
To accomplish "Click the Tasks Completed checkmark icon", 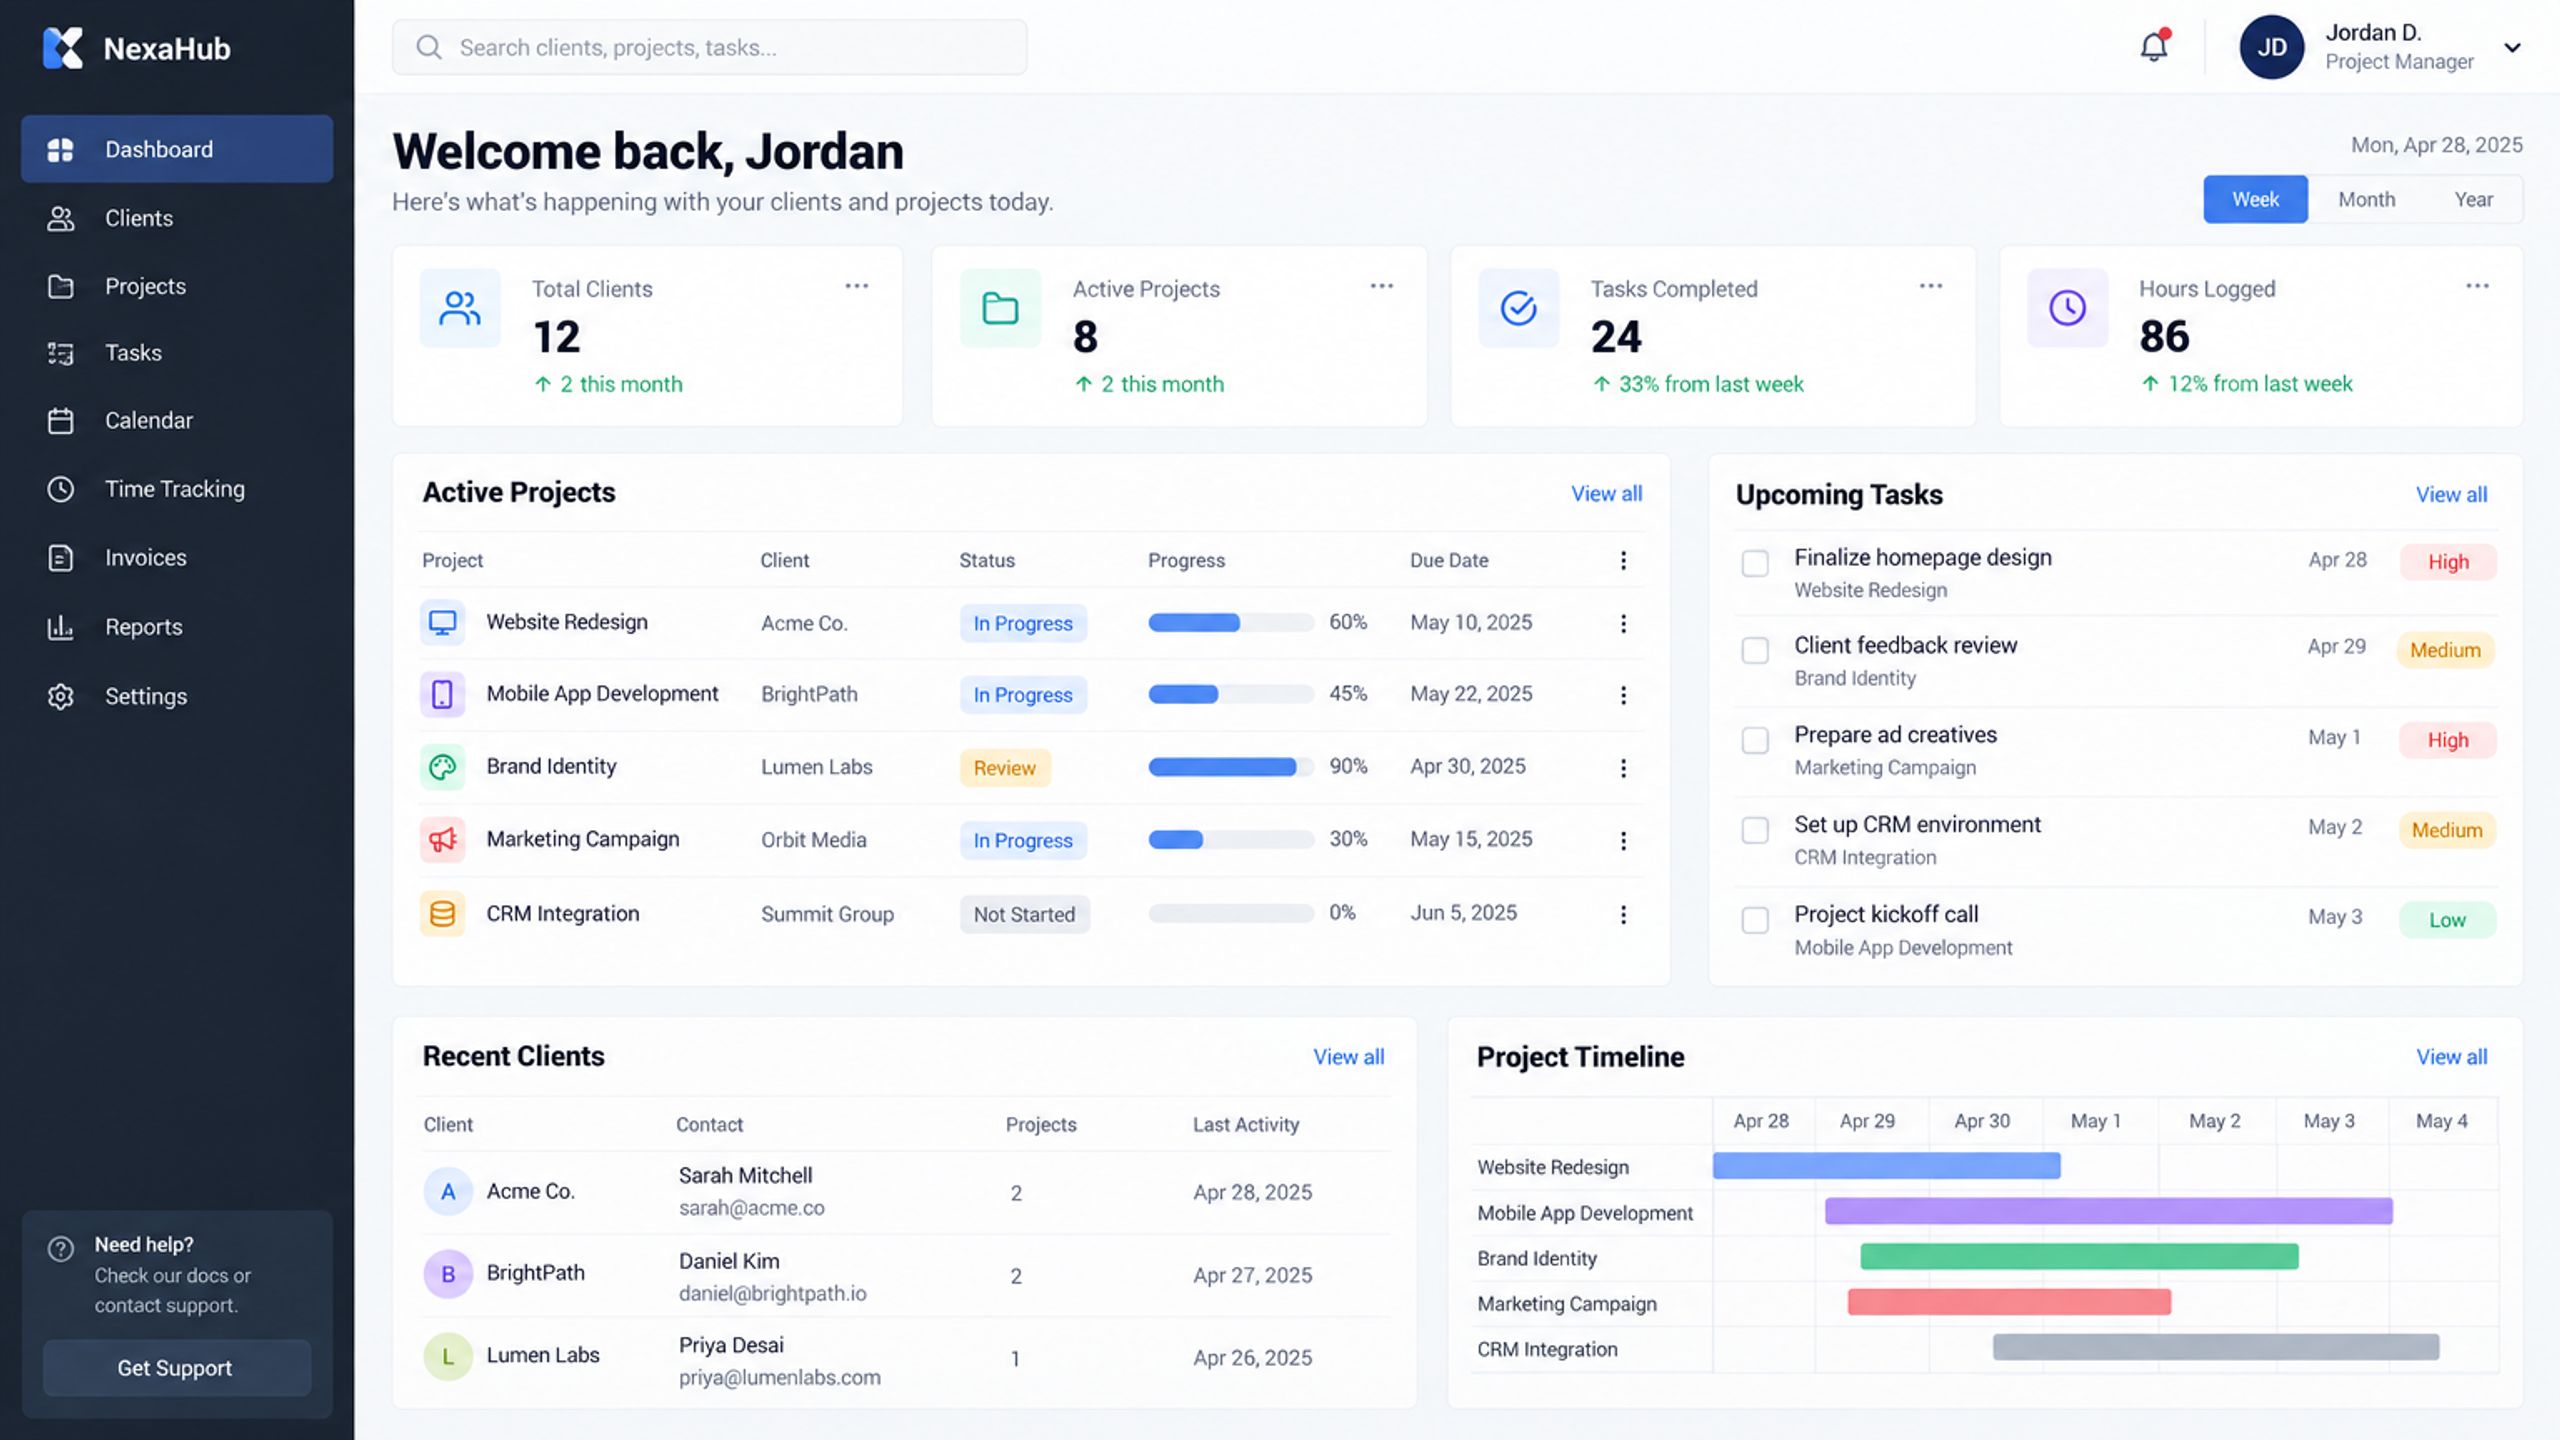I will 1518,308.
